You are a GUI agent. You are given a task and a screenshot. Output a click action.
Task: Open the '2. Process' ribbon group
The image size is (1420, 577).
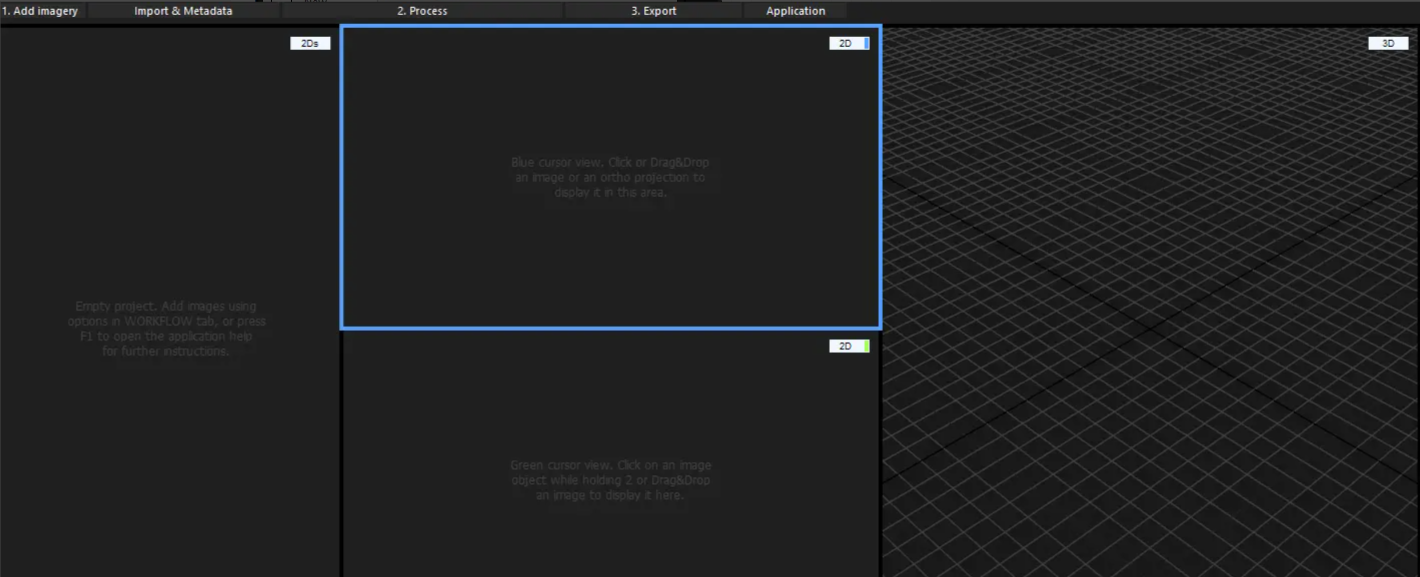[x=422, y=11]
